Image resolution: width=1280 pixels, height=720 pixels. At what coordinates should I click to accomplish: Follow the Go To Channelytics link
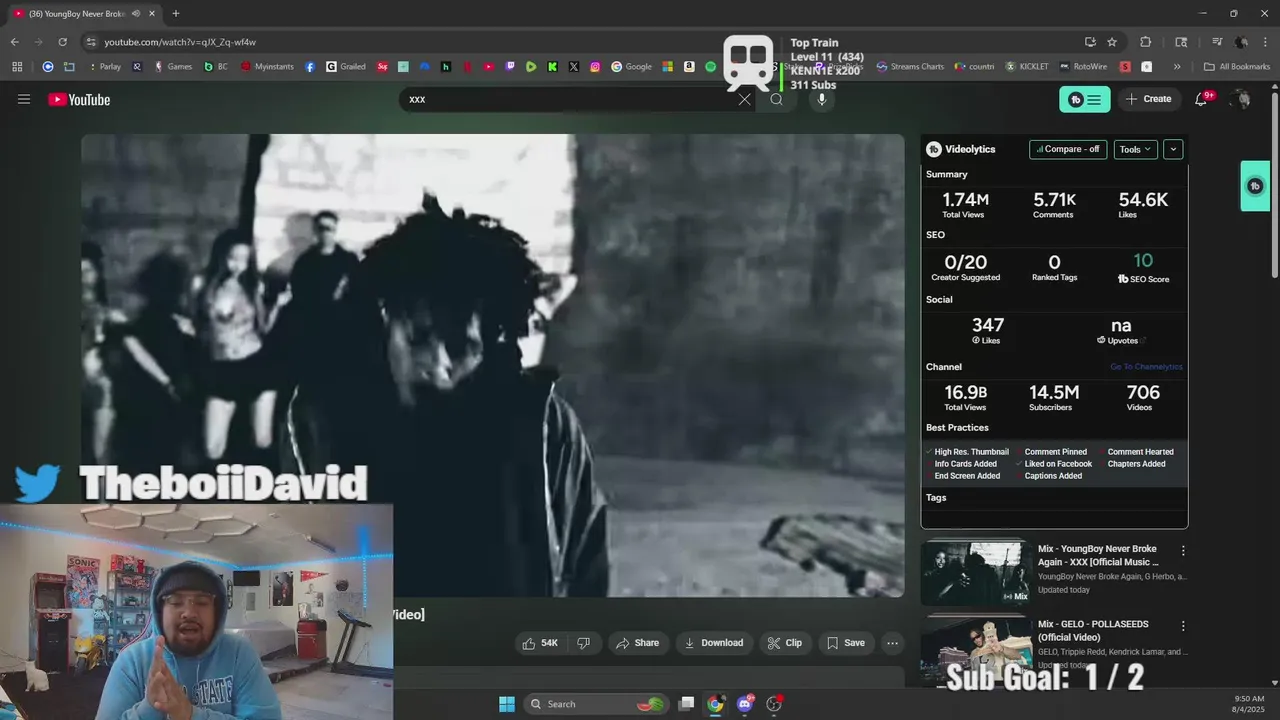[1146, 367]
